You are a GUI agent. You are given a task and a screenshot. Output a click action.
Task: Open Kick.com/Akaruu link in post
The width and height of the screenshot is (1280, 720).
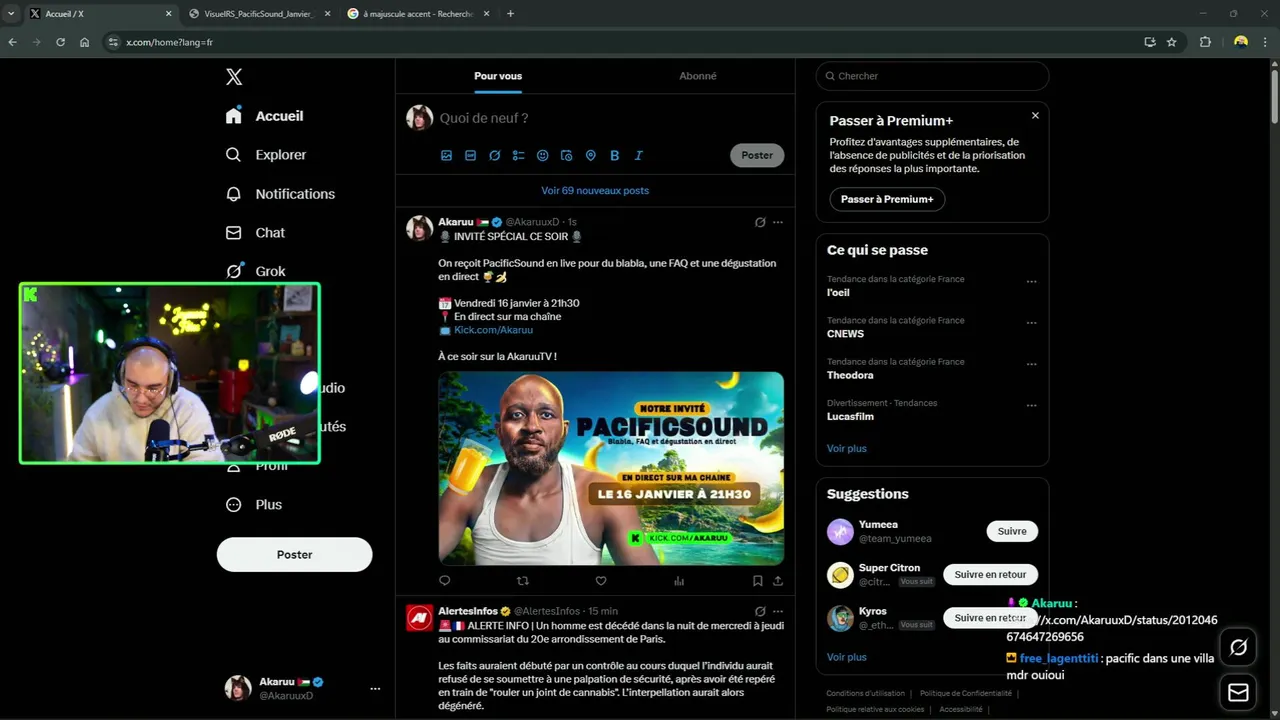pos(493,330)
